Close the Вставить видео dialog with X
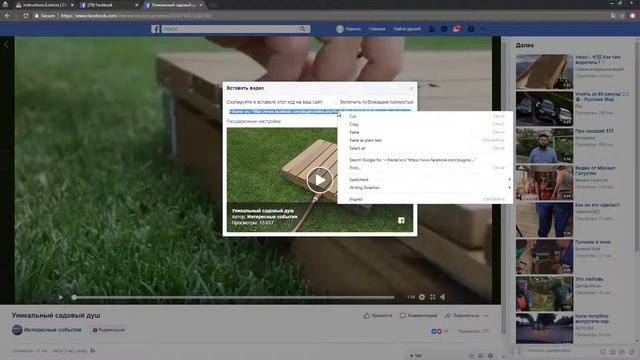 tap(411, 88)
